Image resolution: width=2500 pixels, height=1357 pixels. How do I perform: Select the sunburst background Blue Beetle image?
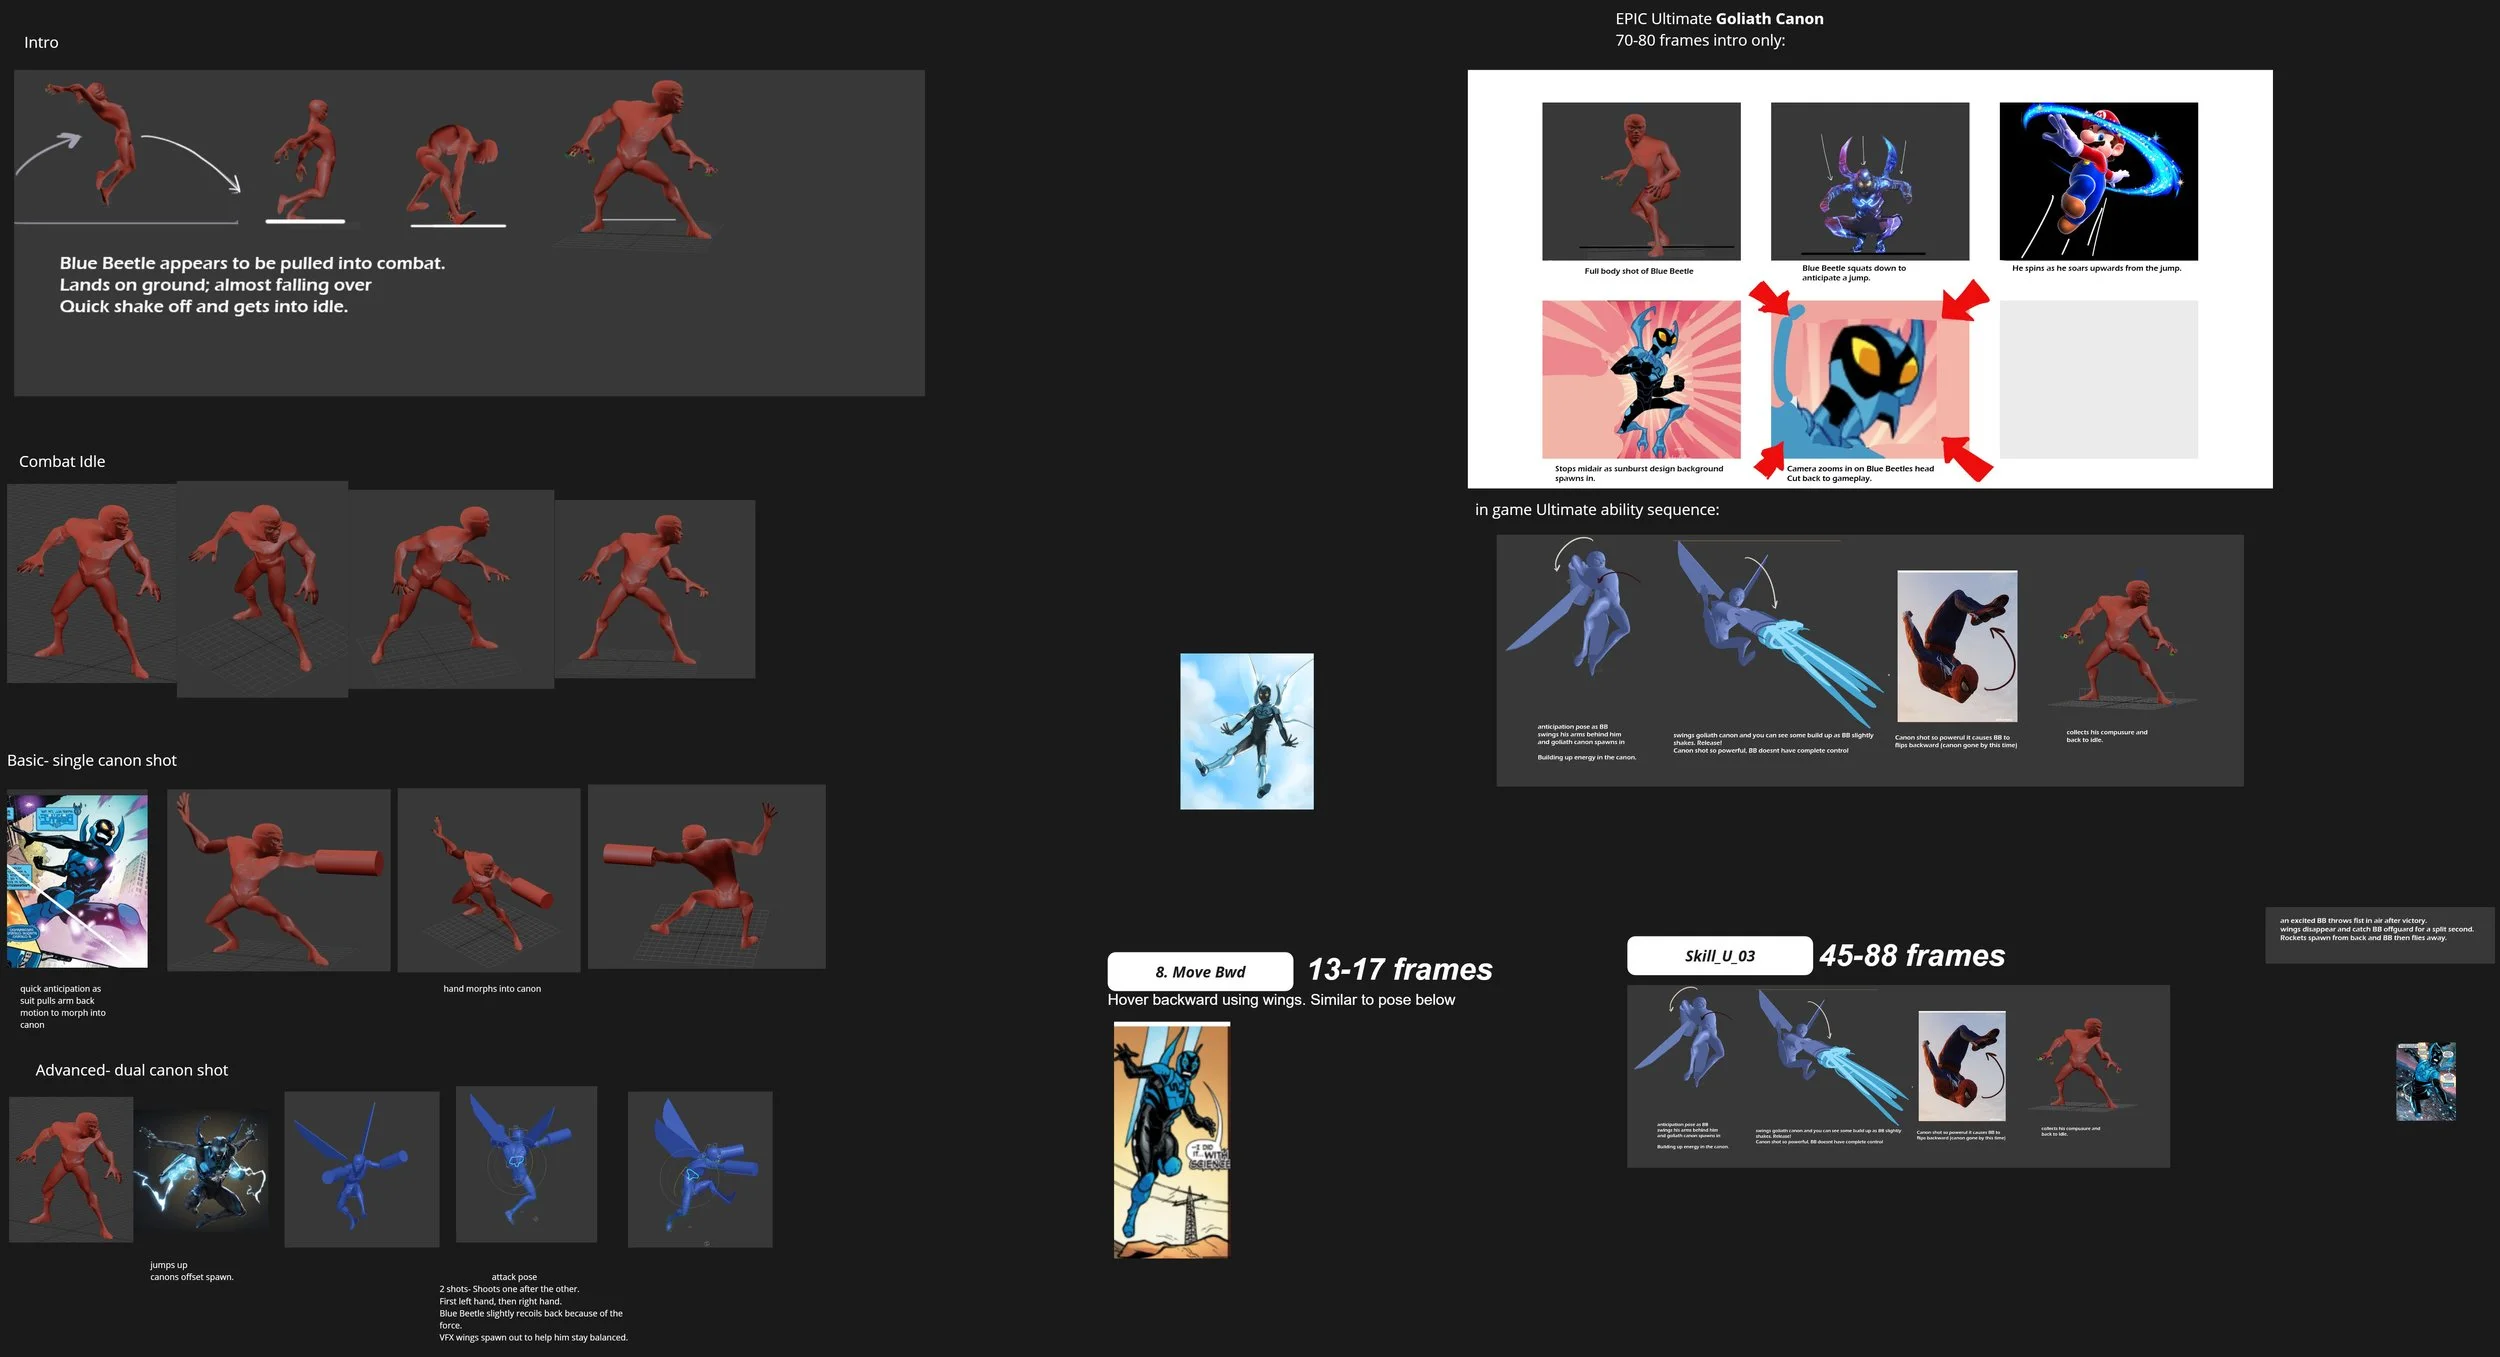point(1640,380)
